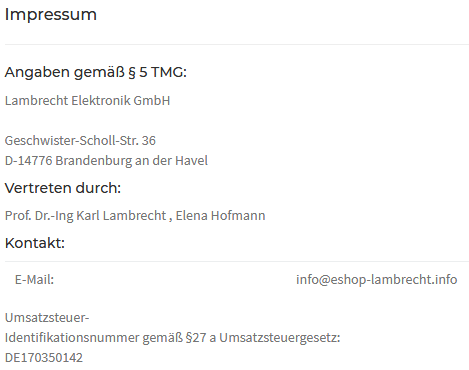The width and height of the screenshot is (469, 370).
Task: Click the 'Vertreten durch:' heading
Action: tap(63, 188)
